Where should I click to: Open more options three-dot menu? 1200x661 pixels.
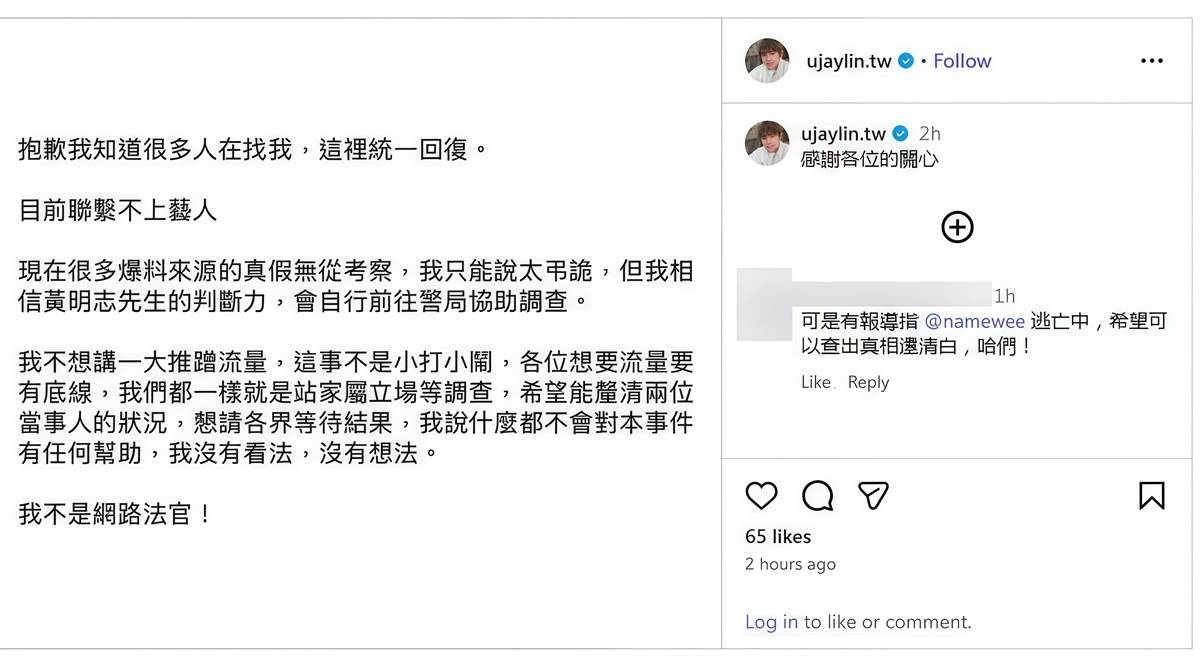tap(1152, 61)
